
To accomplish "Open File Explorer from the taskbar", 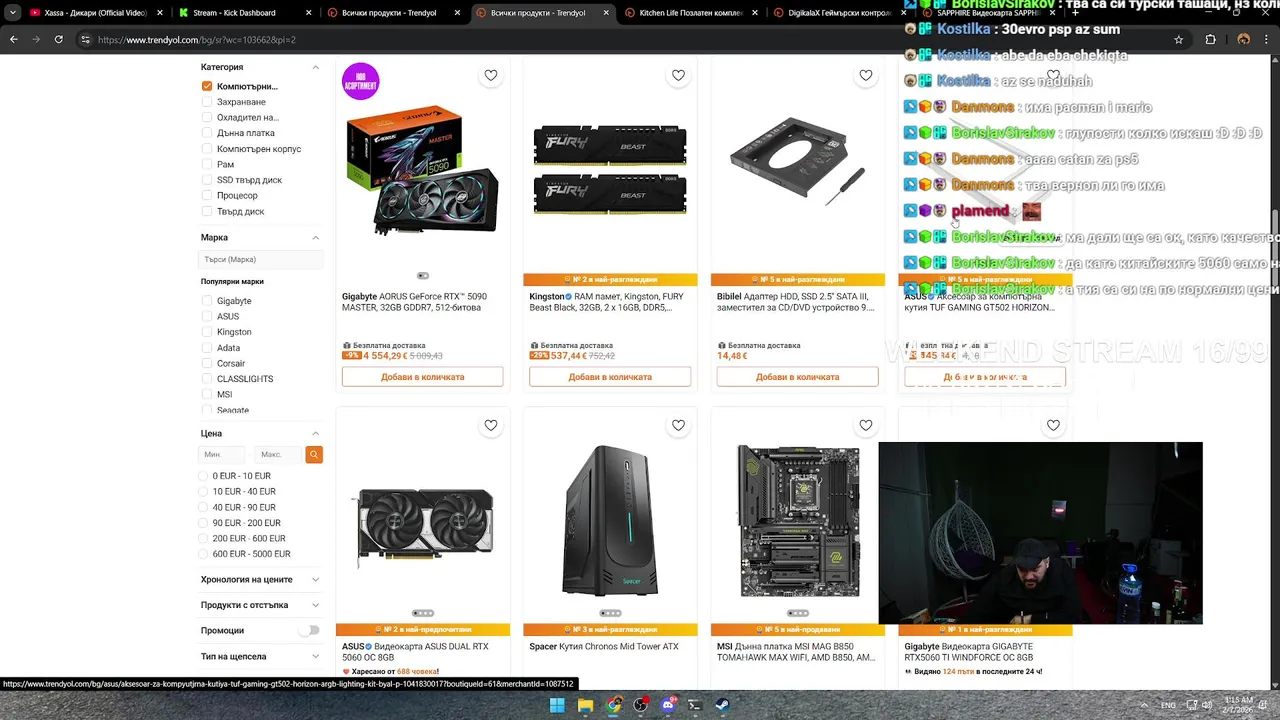I will coord(585,705).
